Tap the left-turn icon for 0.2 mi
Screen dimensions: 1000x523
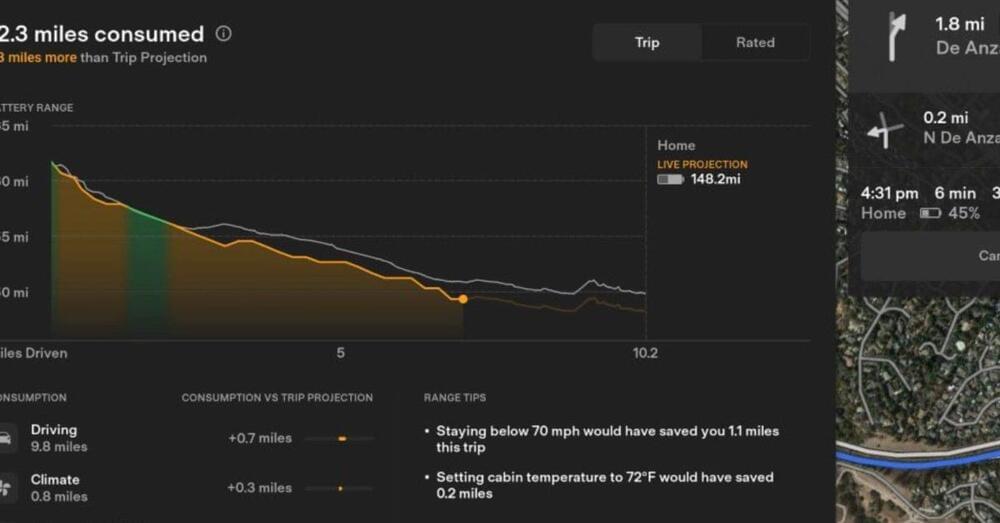click(885, 129)
